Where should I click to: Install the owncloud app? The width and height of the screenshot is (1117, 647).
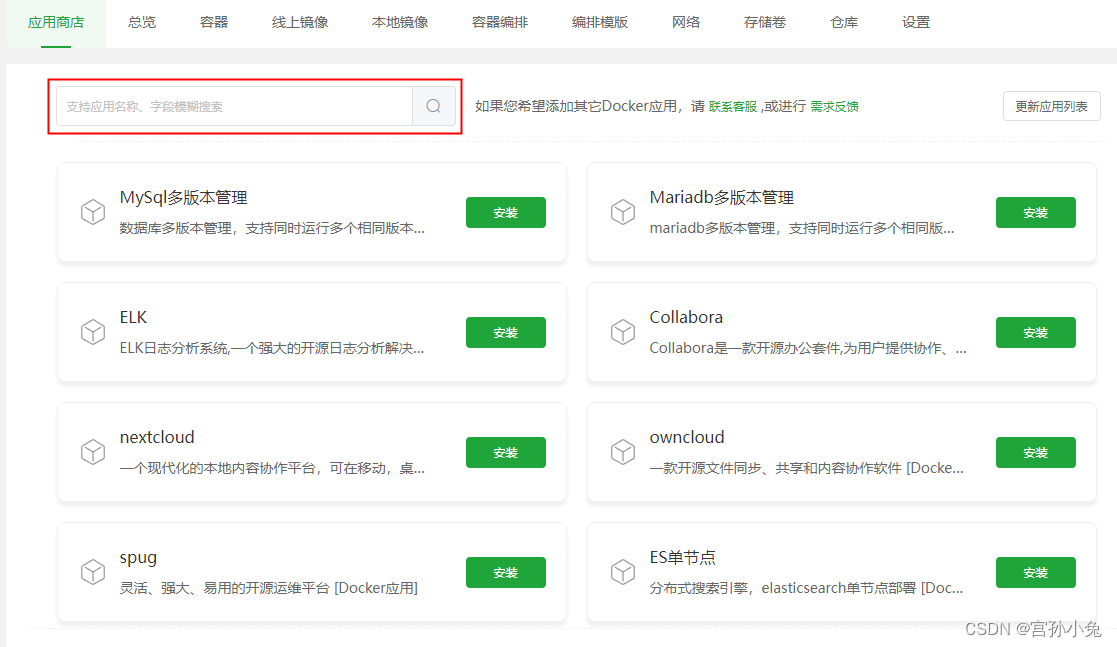tap(1036, 452)
